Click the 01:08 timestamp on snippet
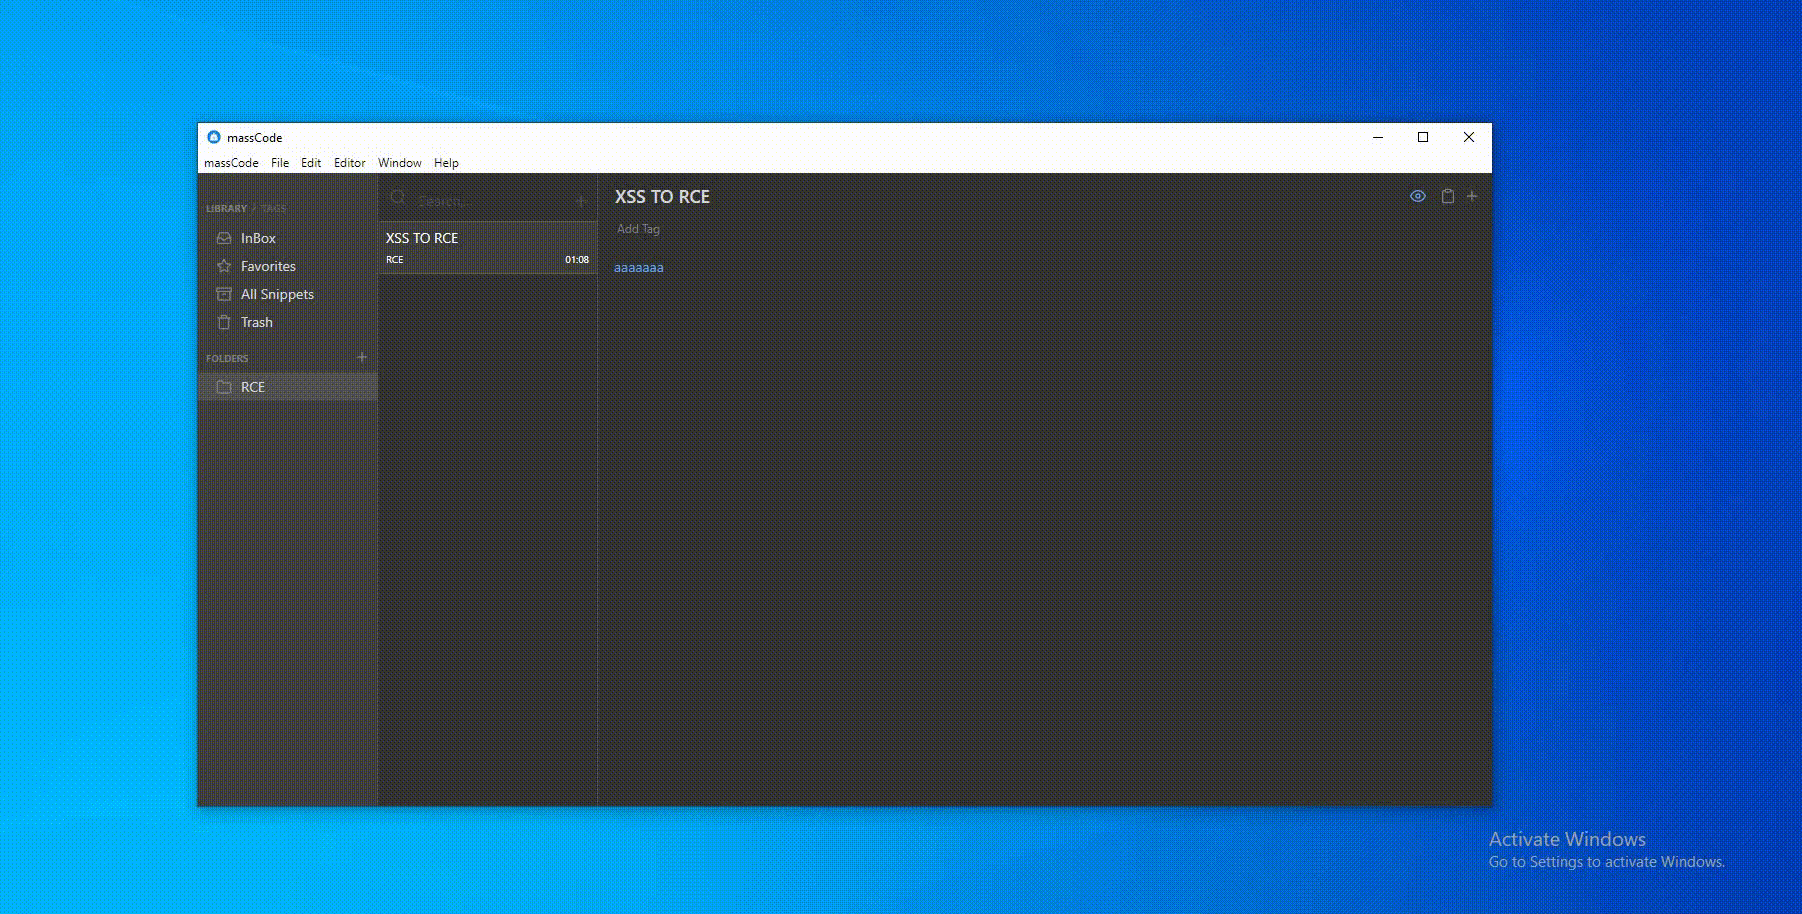 577,260
